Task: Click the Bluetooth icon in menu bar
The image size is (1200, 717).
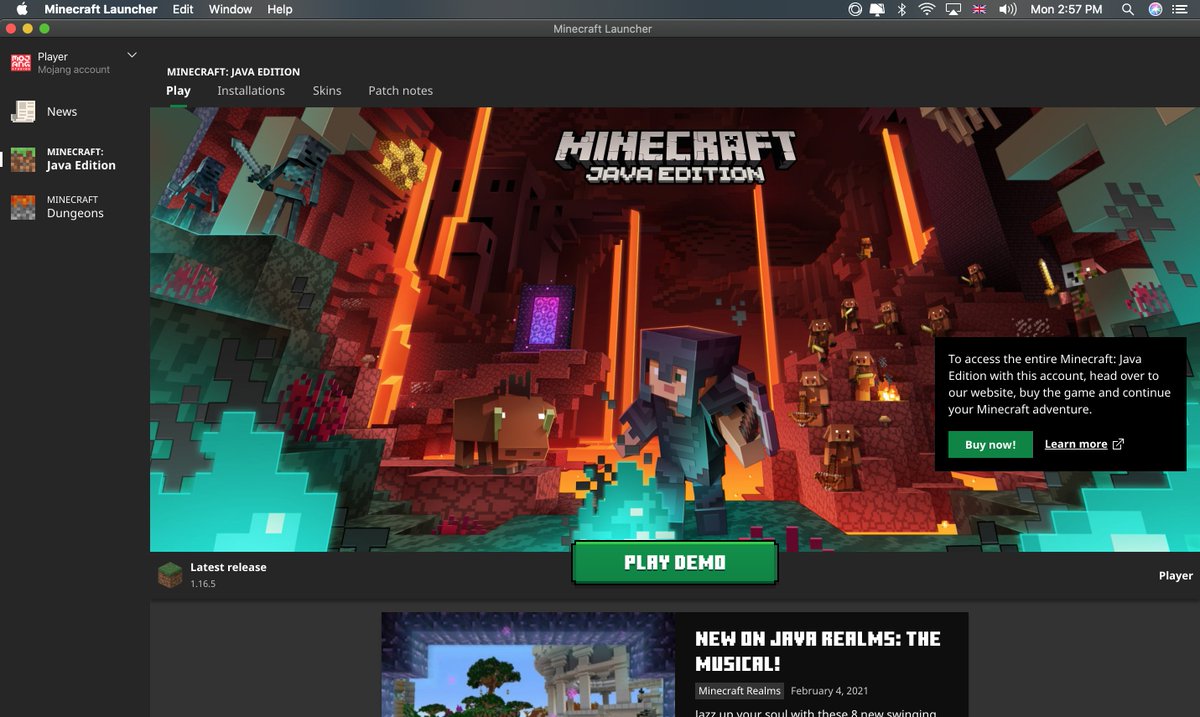Action: coord(901,9)
